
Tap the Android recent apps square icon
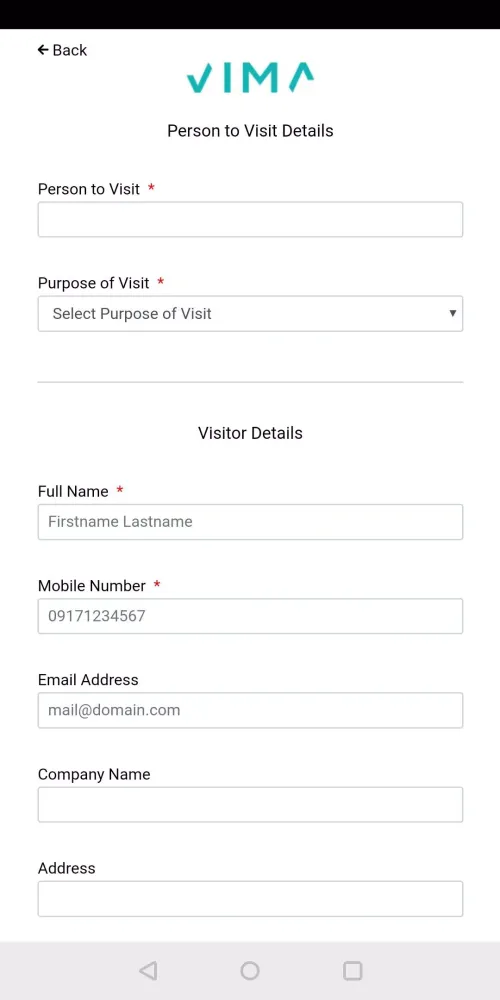coord(353,971)
